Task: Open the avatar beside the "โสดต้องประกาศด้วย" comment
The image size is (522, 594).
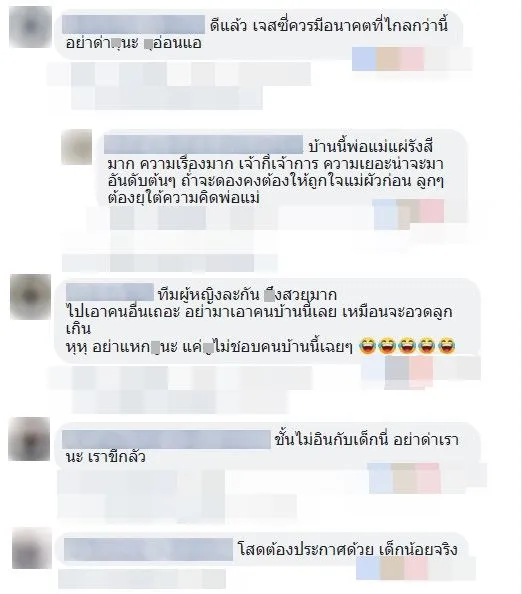Action: [32, 548]
